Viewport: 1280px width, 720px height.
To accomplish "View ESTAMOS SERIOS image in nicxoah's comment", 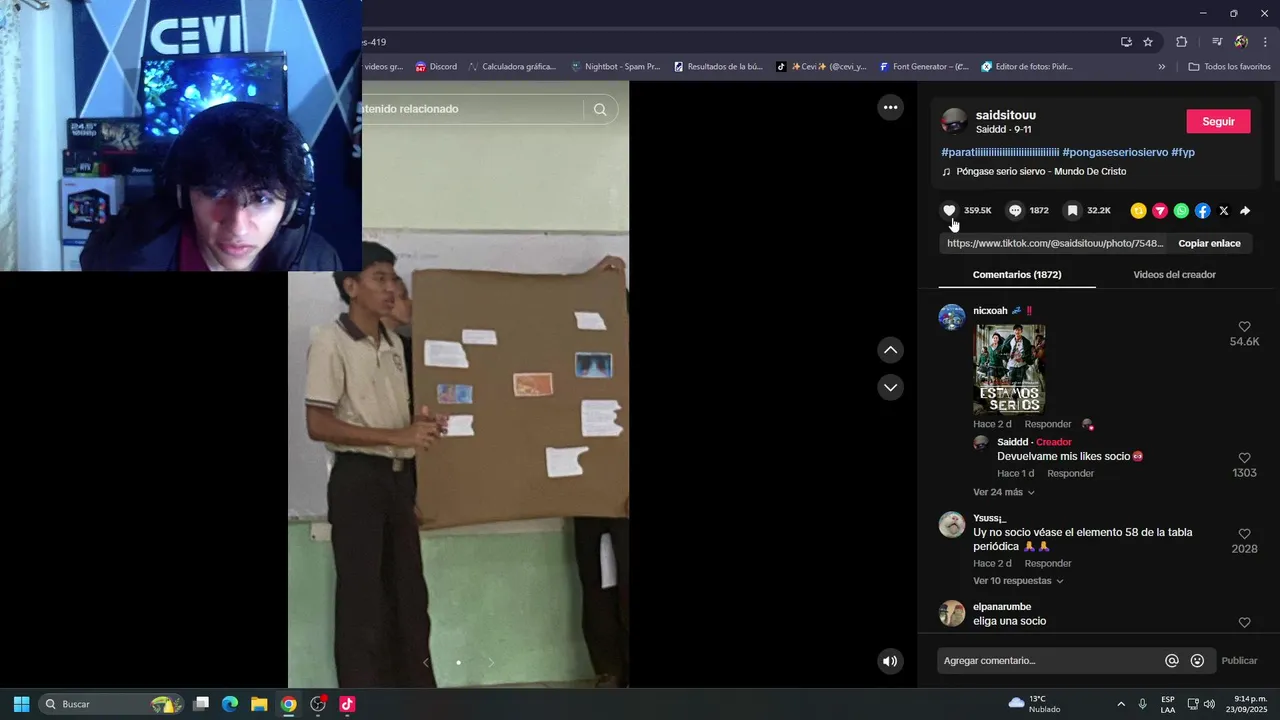I will 1009,369.
